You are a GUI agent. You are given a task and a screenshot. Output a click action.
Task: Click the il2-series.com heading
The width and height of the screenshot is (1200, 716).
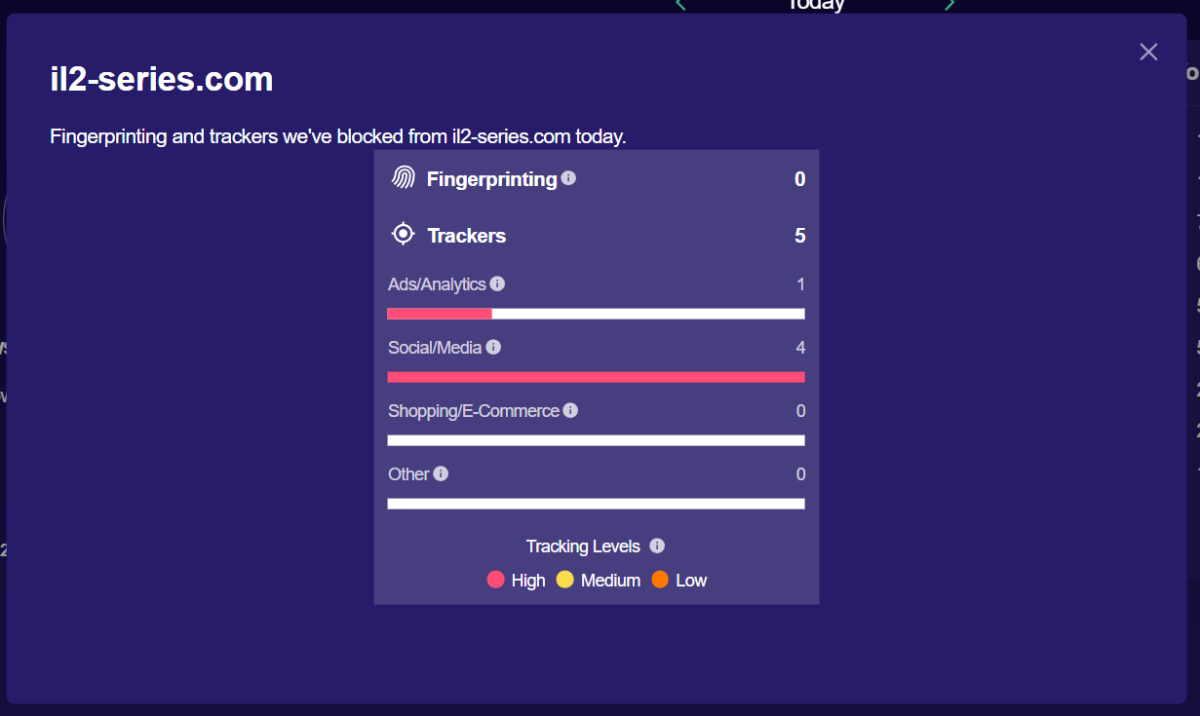click(x=161, y=79)
